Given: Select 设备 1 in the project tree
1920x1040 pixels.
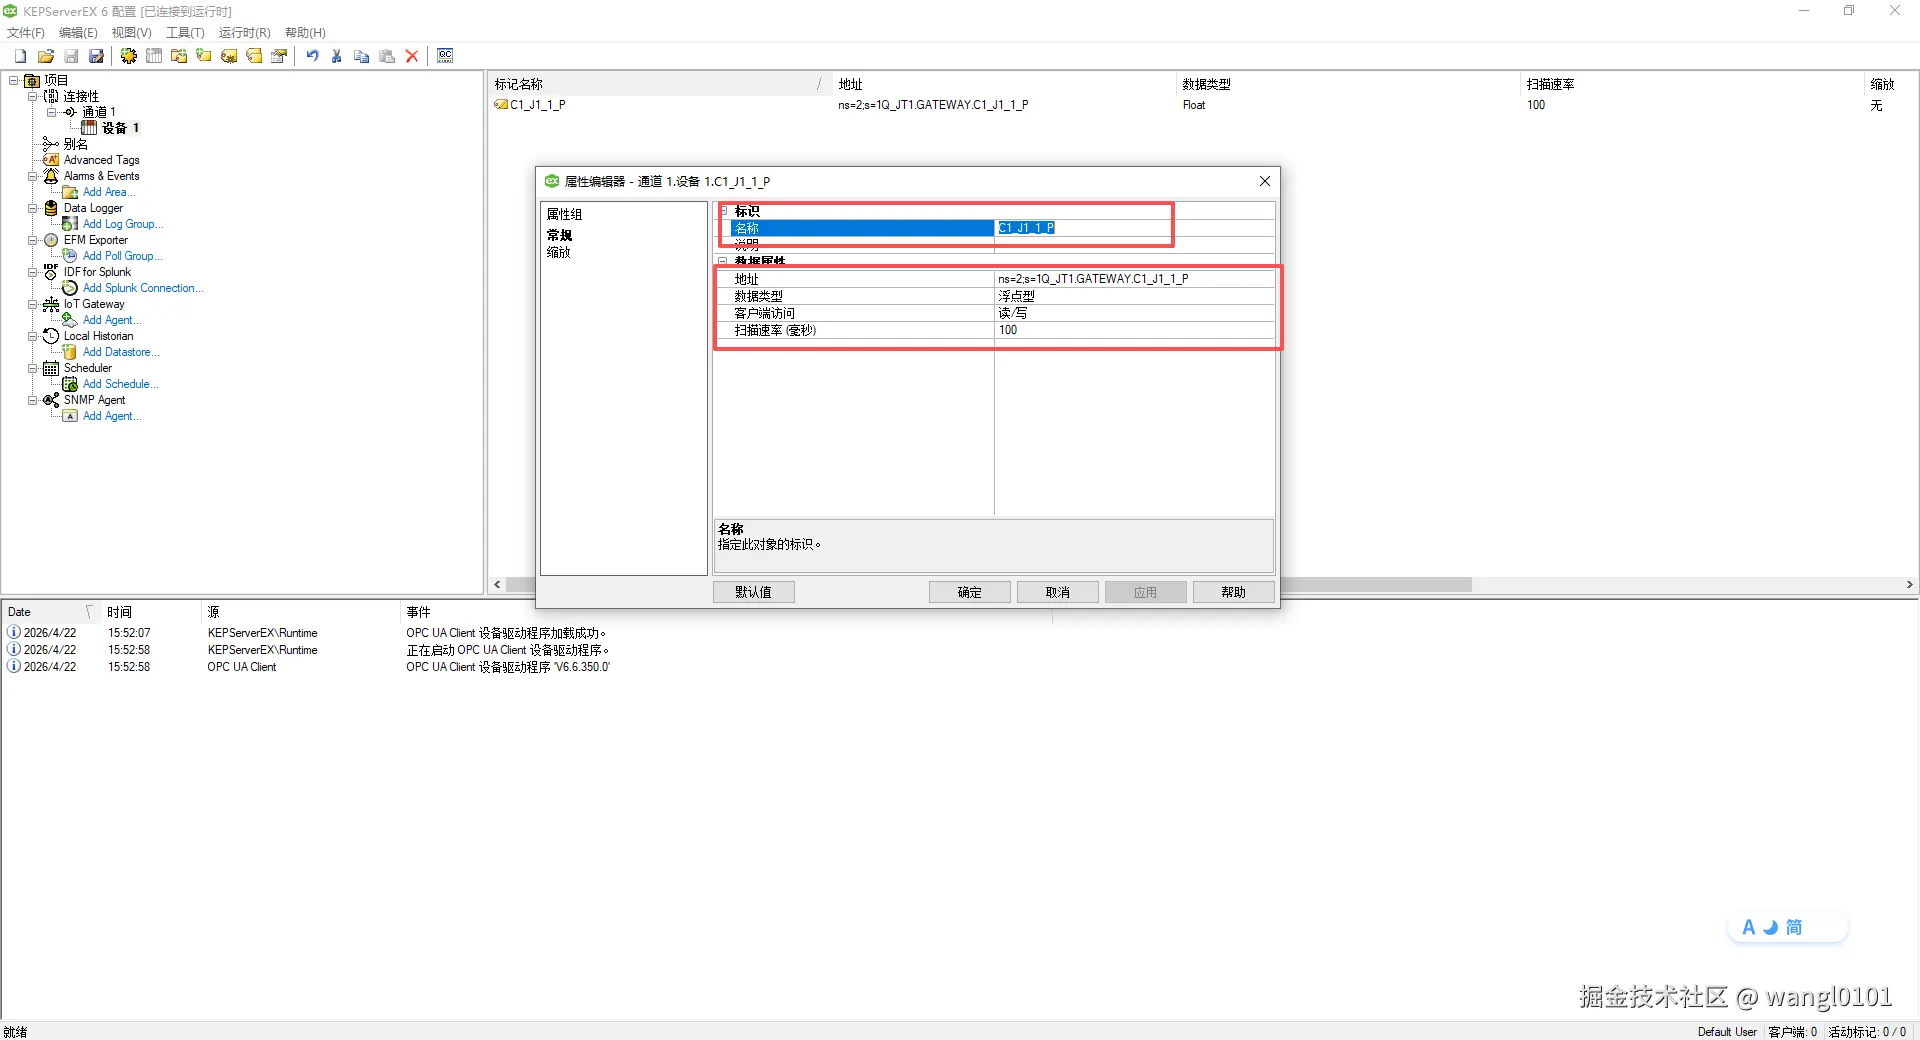Looking at the screenshot, I should pyautogui.click(x=120, y=128).
